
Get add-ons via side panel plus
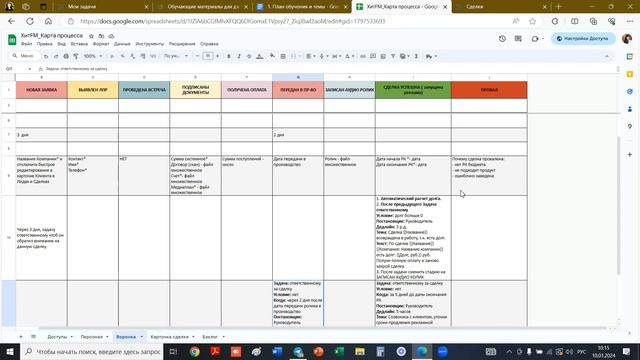[x=630, y=155]
